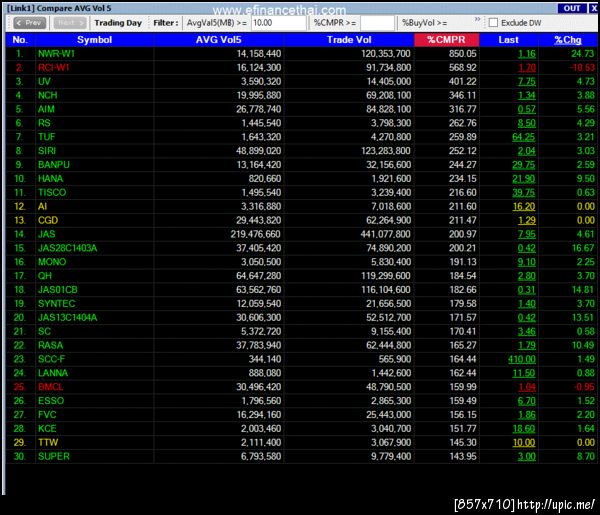Toggle the Exclude DW checkbox
This screenshot has width=600, height=515.
click(x=493, y=23)
